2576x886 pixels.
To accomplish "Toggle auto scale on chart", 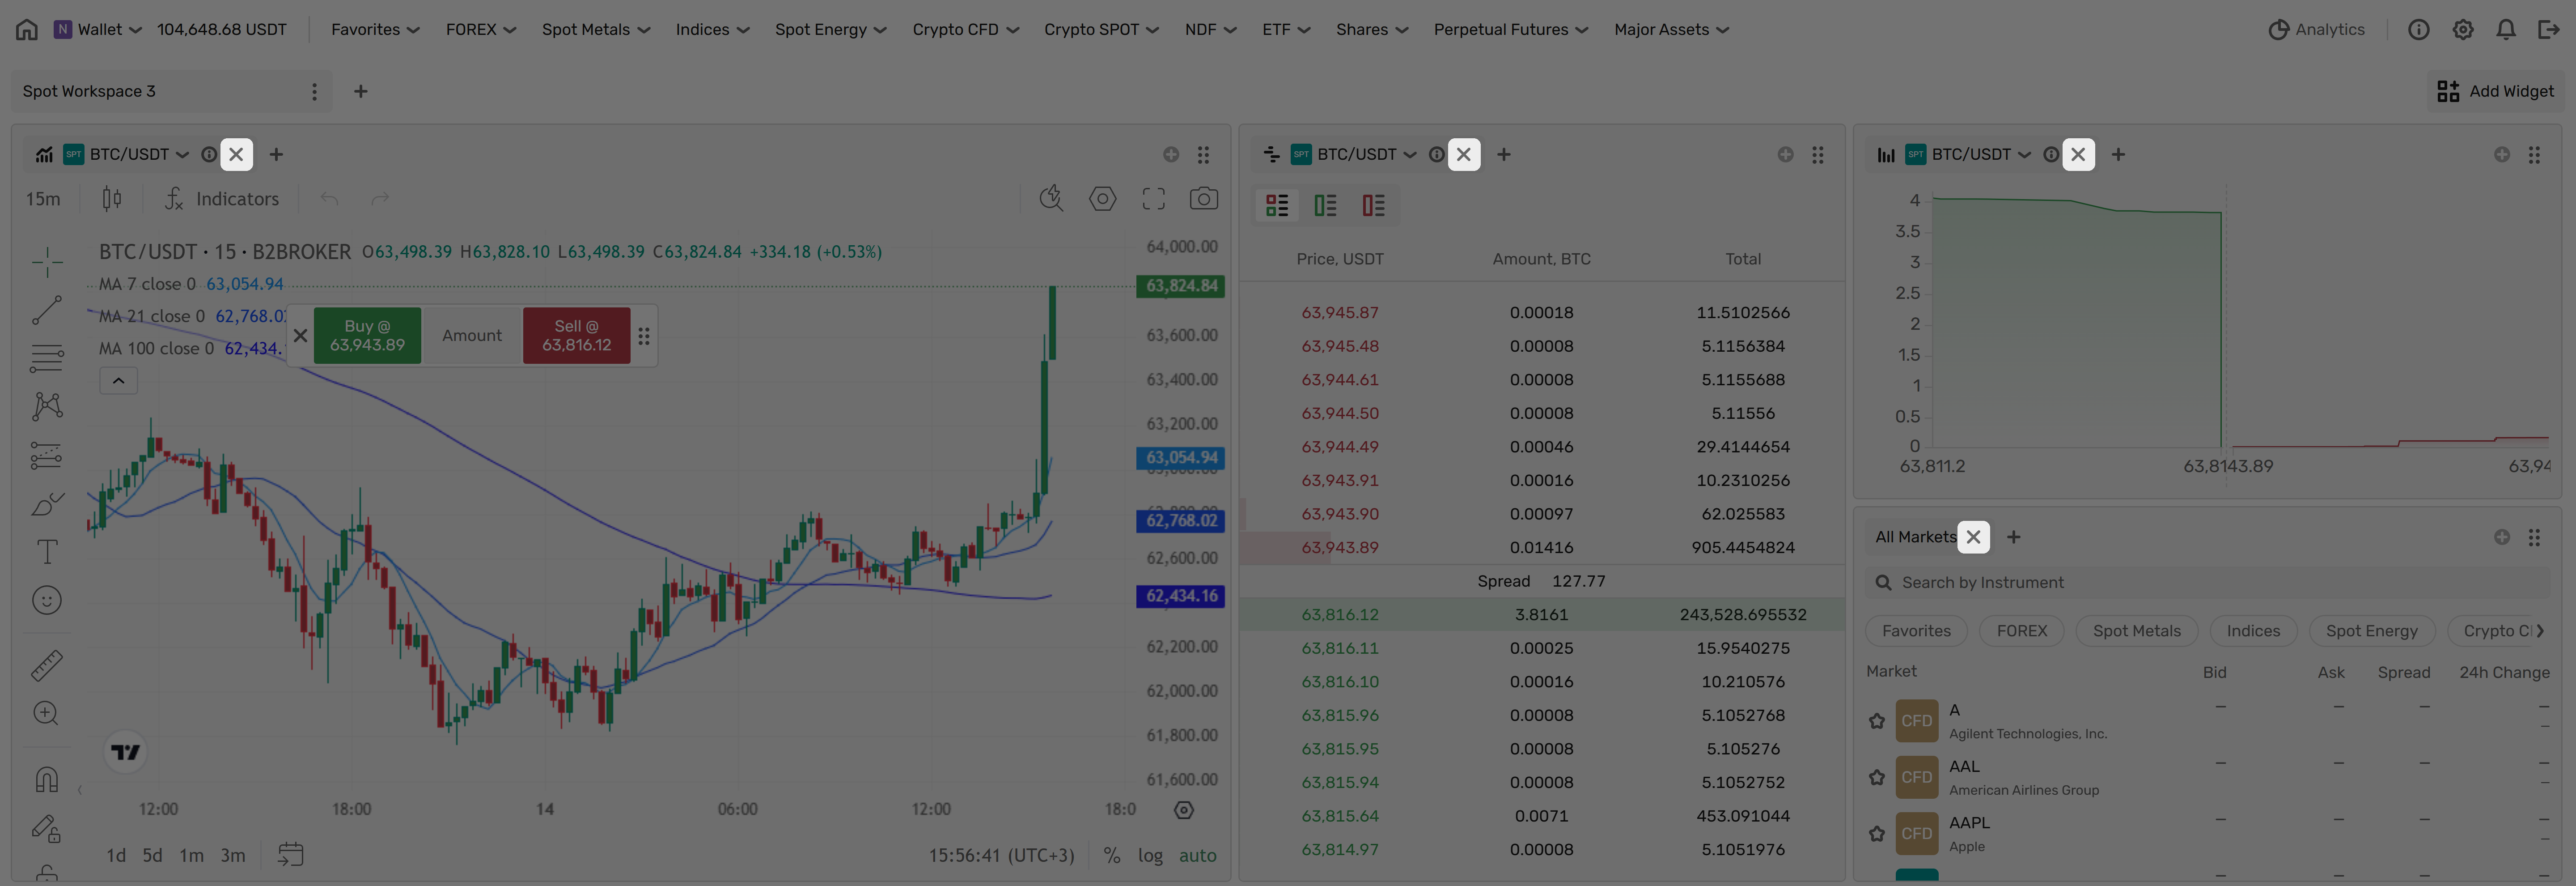I will pyautogui.click(x=1197, y=856).
